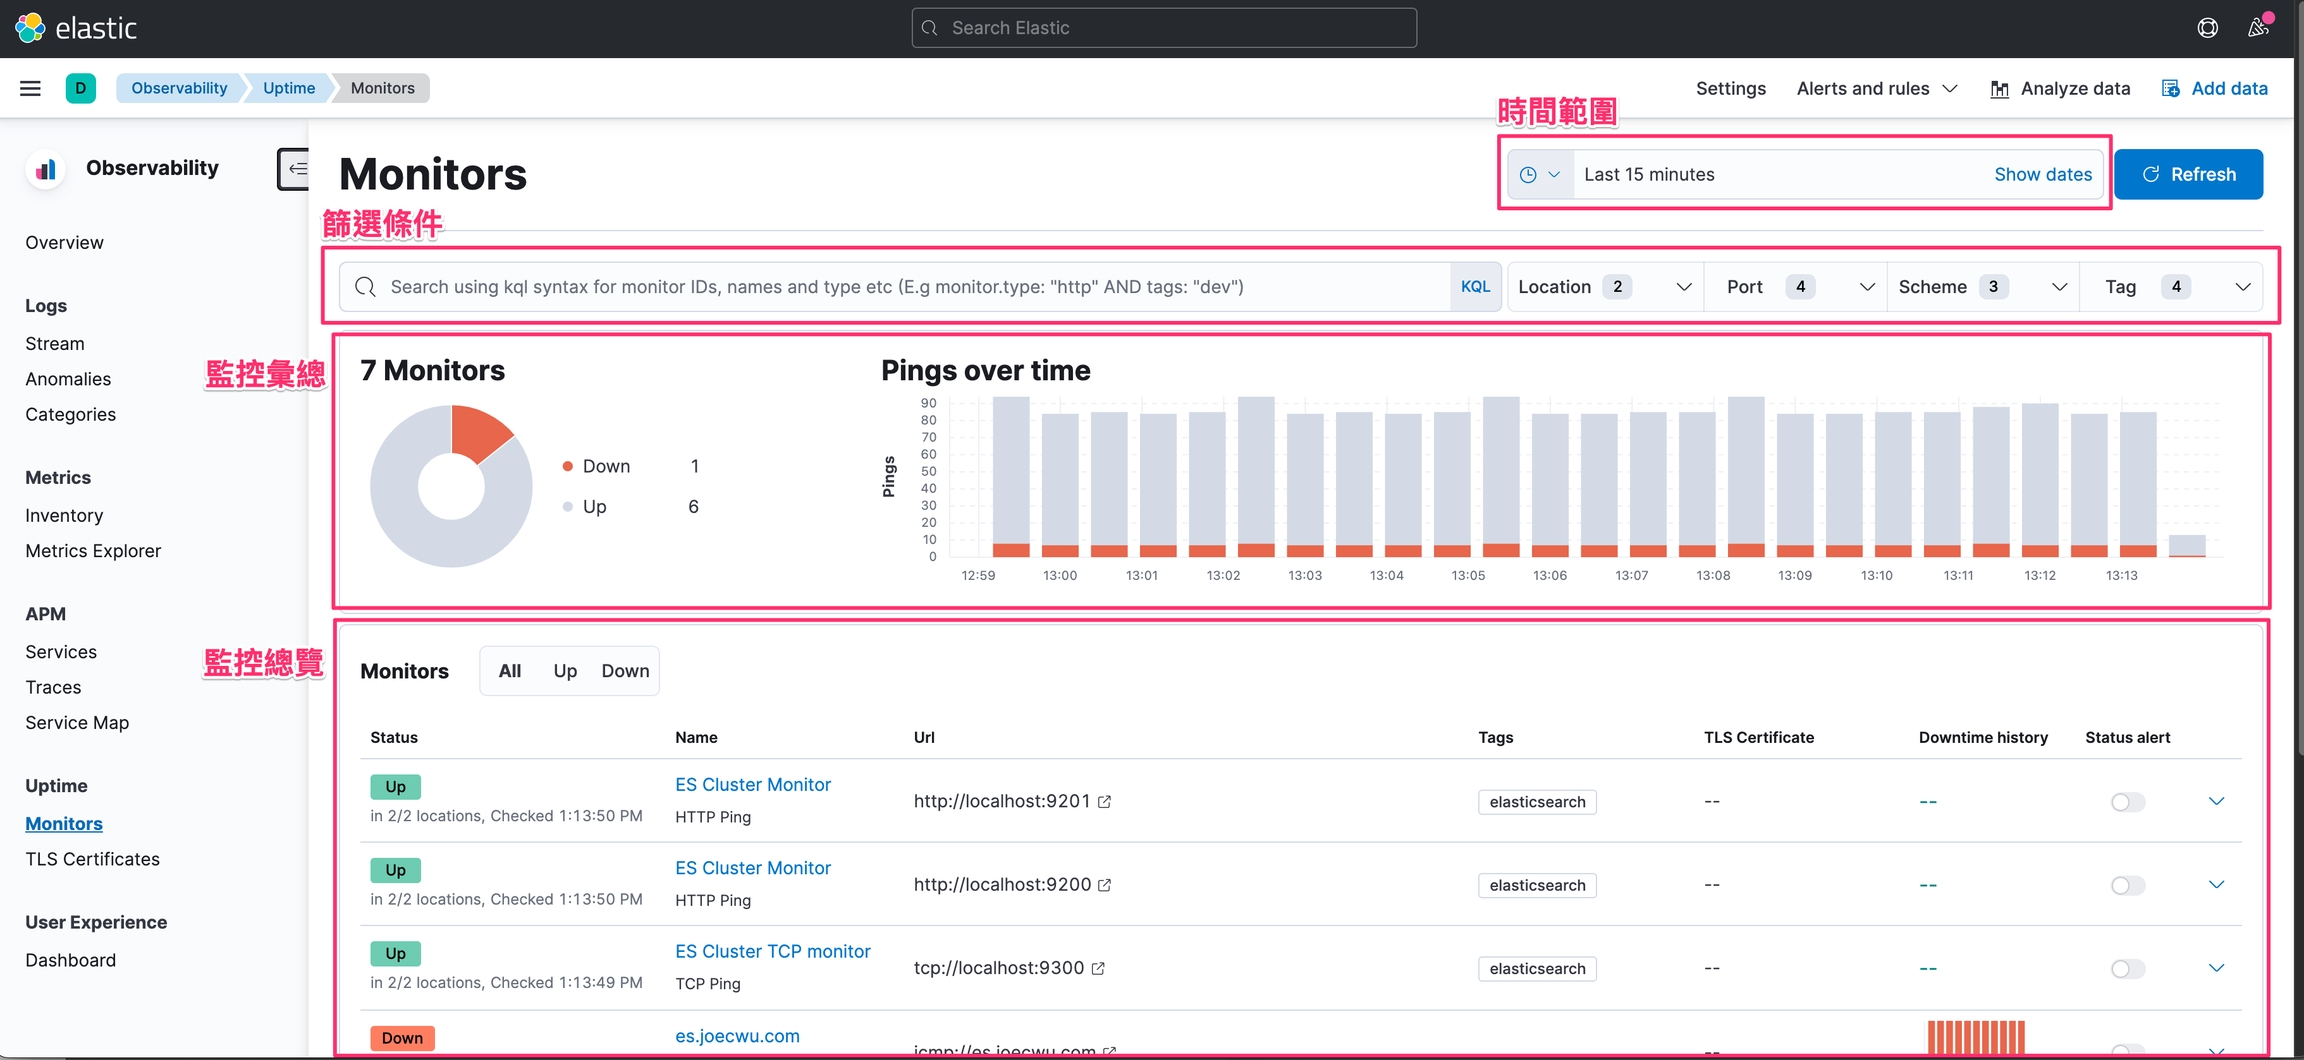Open the Location filter dropdown
Image resolution: width=2304 pixels, height=1060 pixels.
(x=1606, y=287)
